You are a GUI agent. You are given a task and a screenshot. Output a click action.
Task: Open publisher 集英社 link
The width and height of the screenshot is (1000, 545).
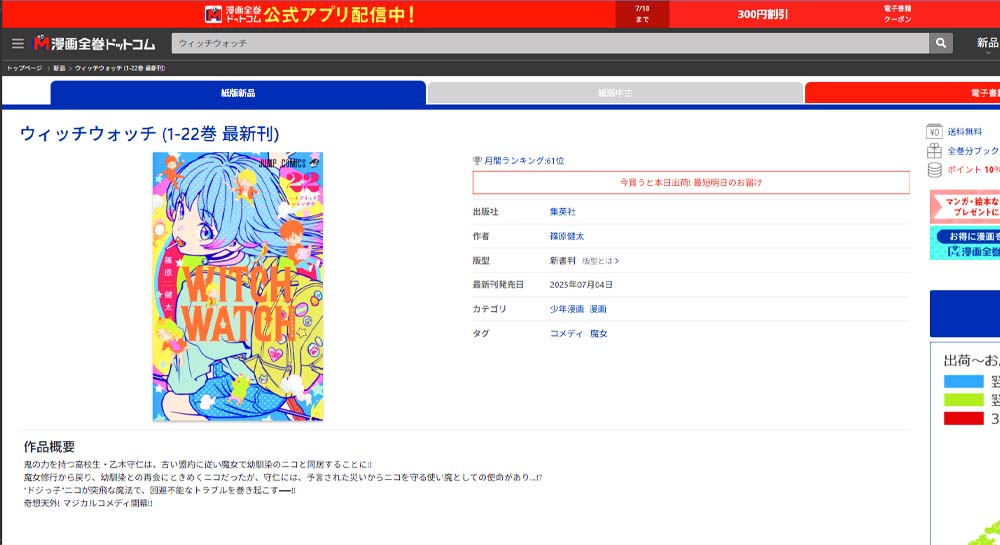(x=562, y=212)
